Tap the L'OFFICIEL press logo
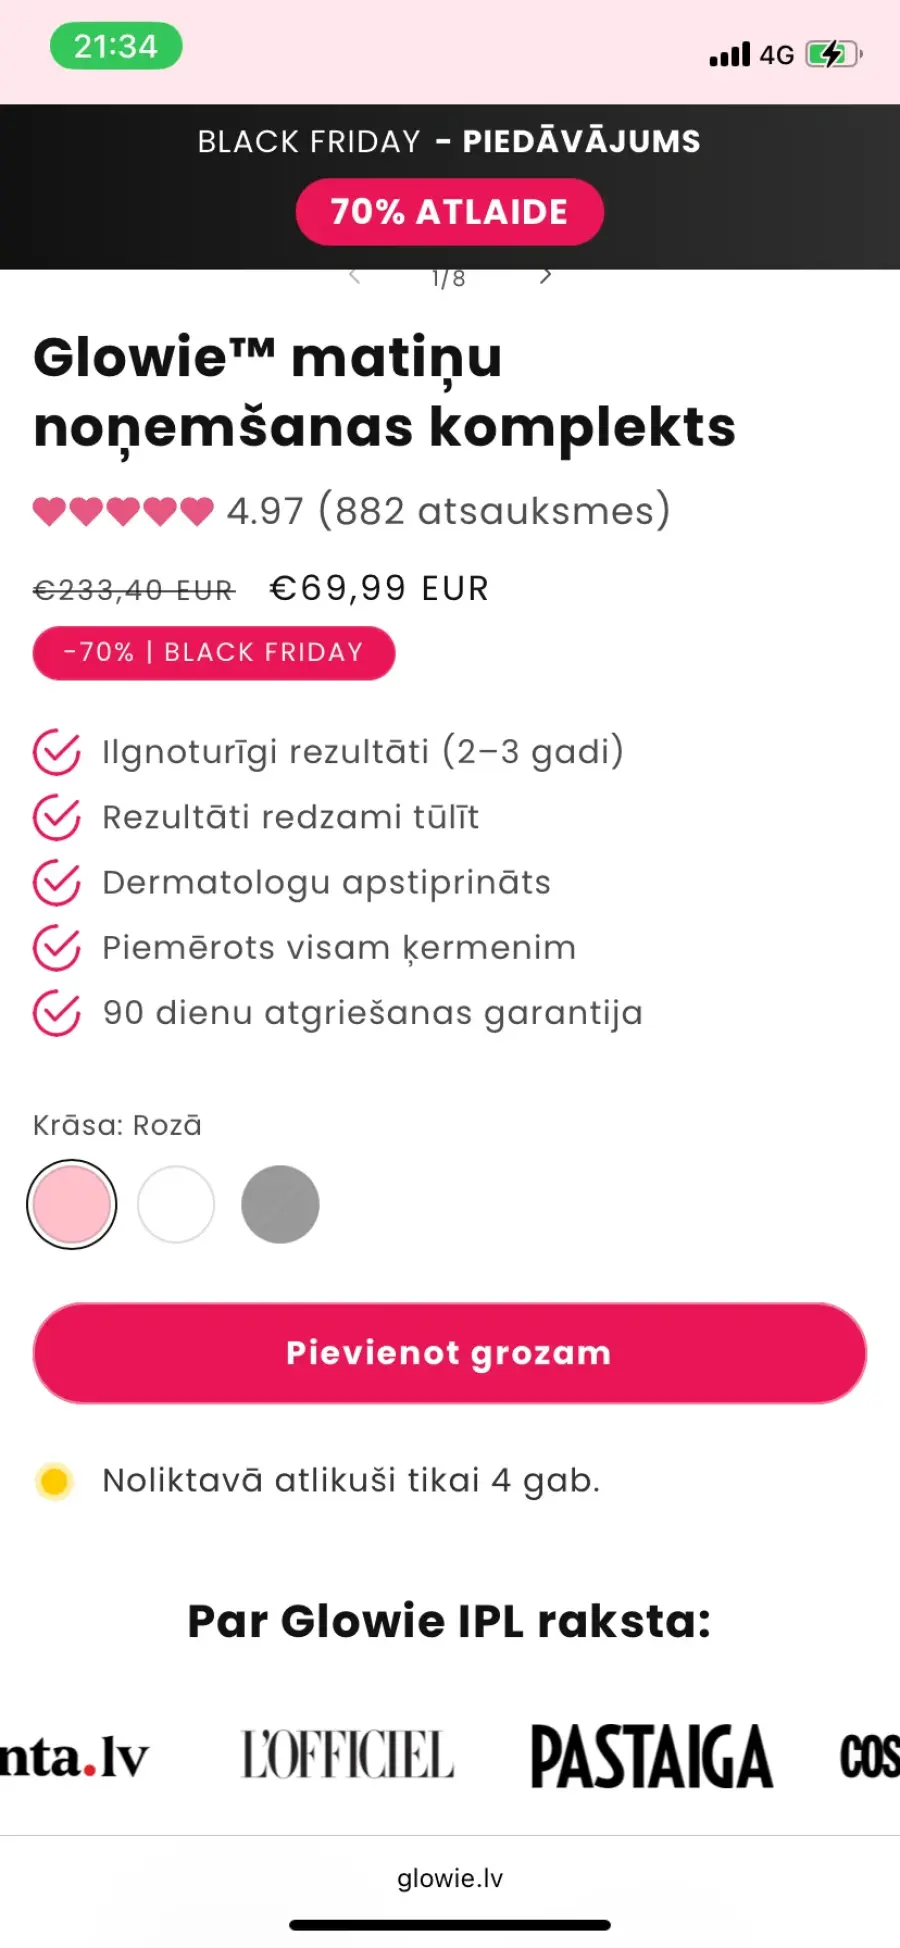This screenshot has height=1948, width=900. click(x=348, y=1756)
